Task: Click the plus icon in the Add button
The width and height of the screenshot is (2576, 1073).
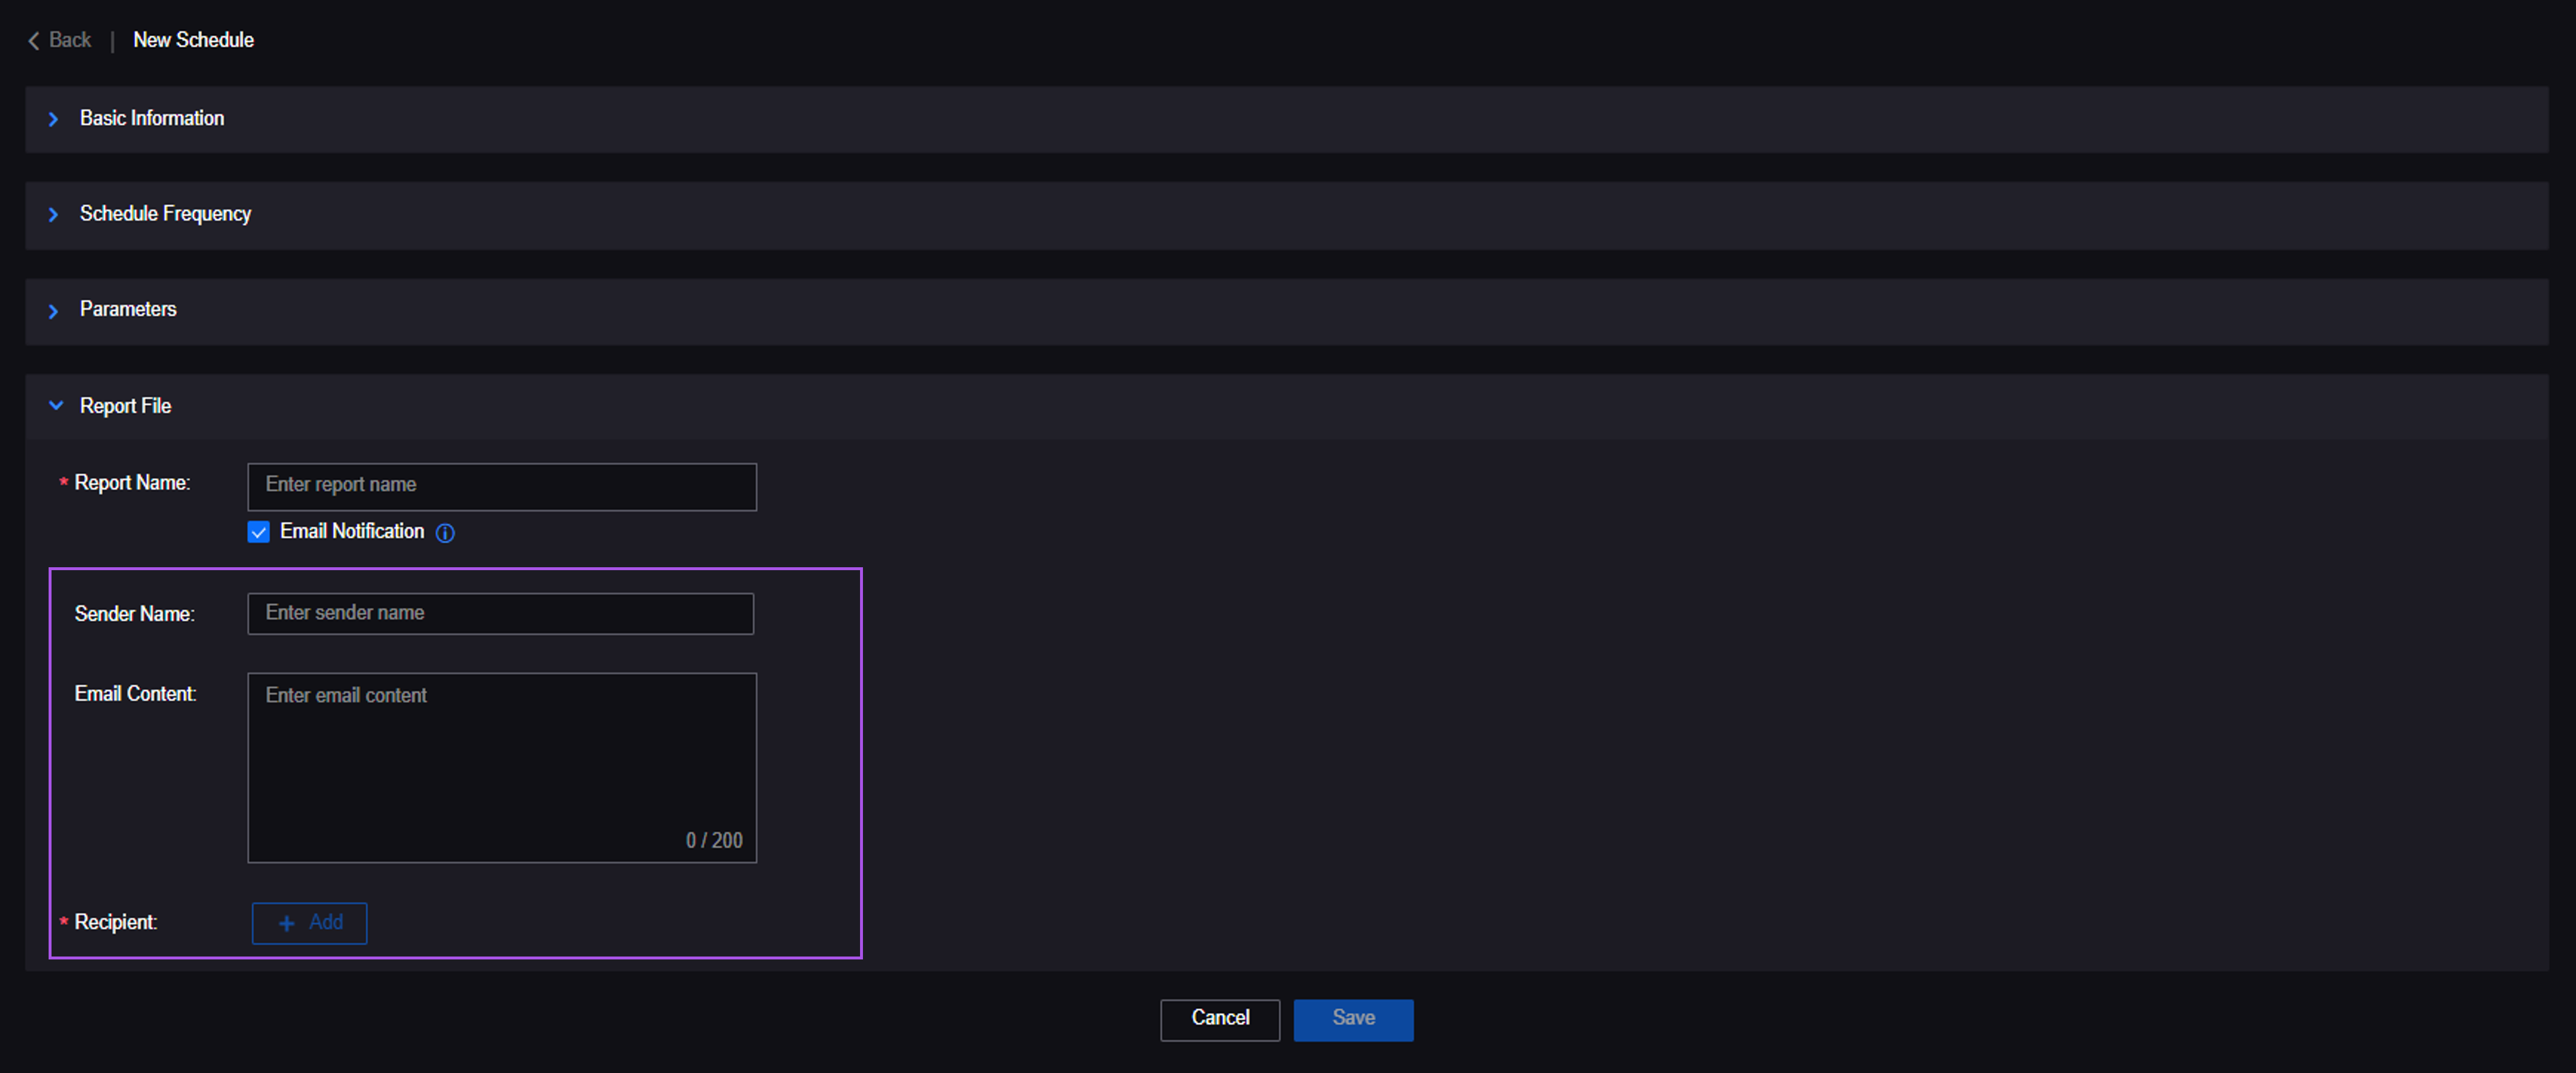Action: [x=287, y=923]
